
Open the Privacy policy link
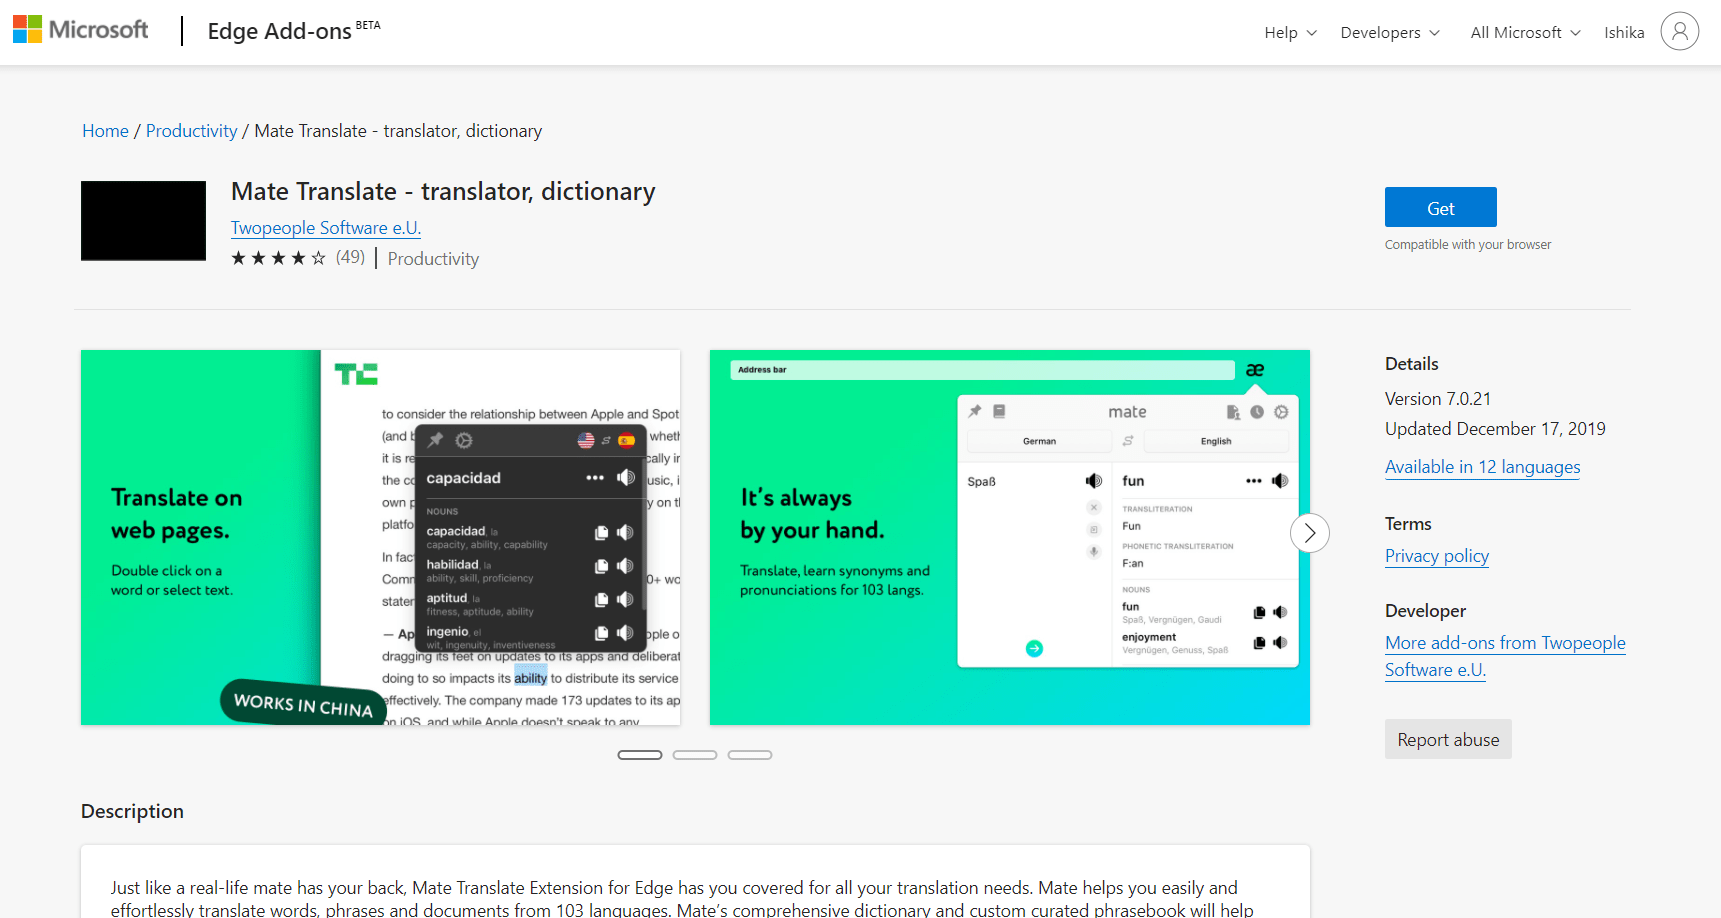1437,556
